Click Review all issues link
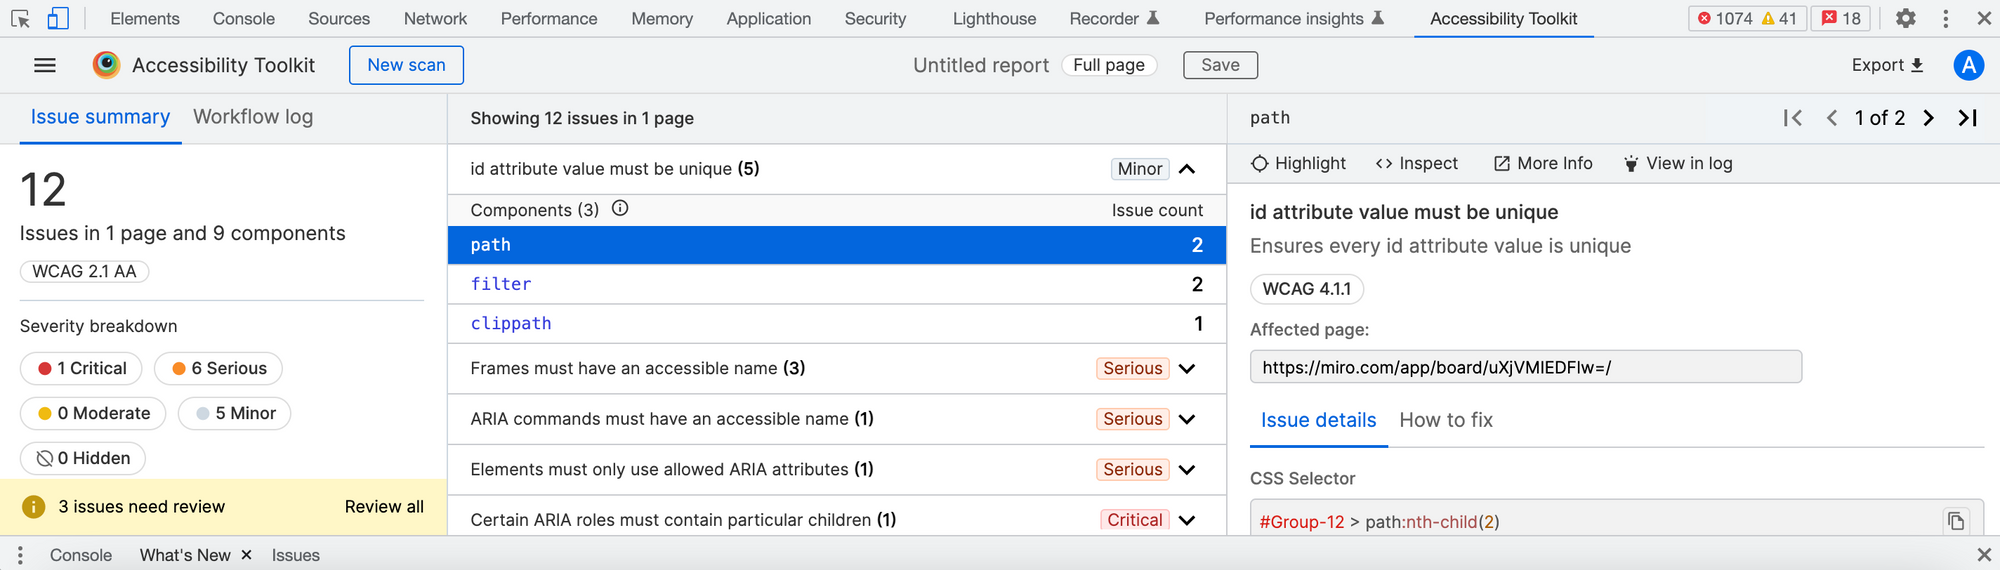The height and width of the screenshot is (570, 2000). click(384, 507)
